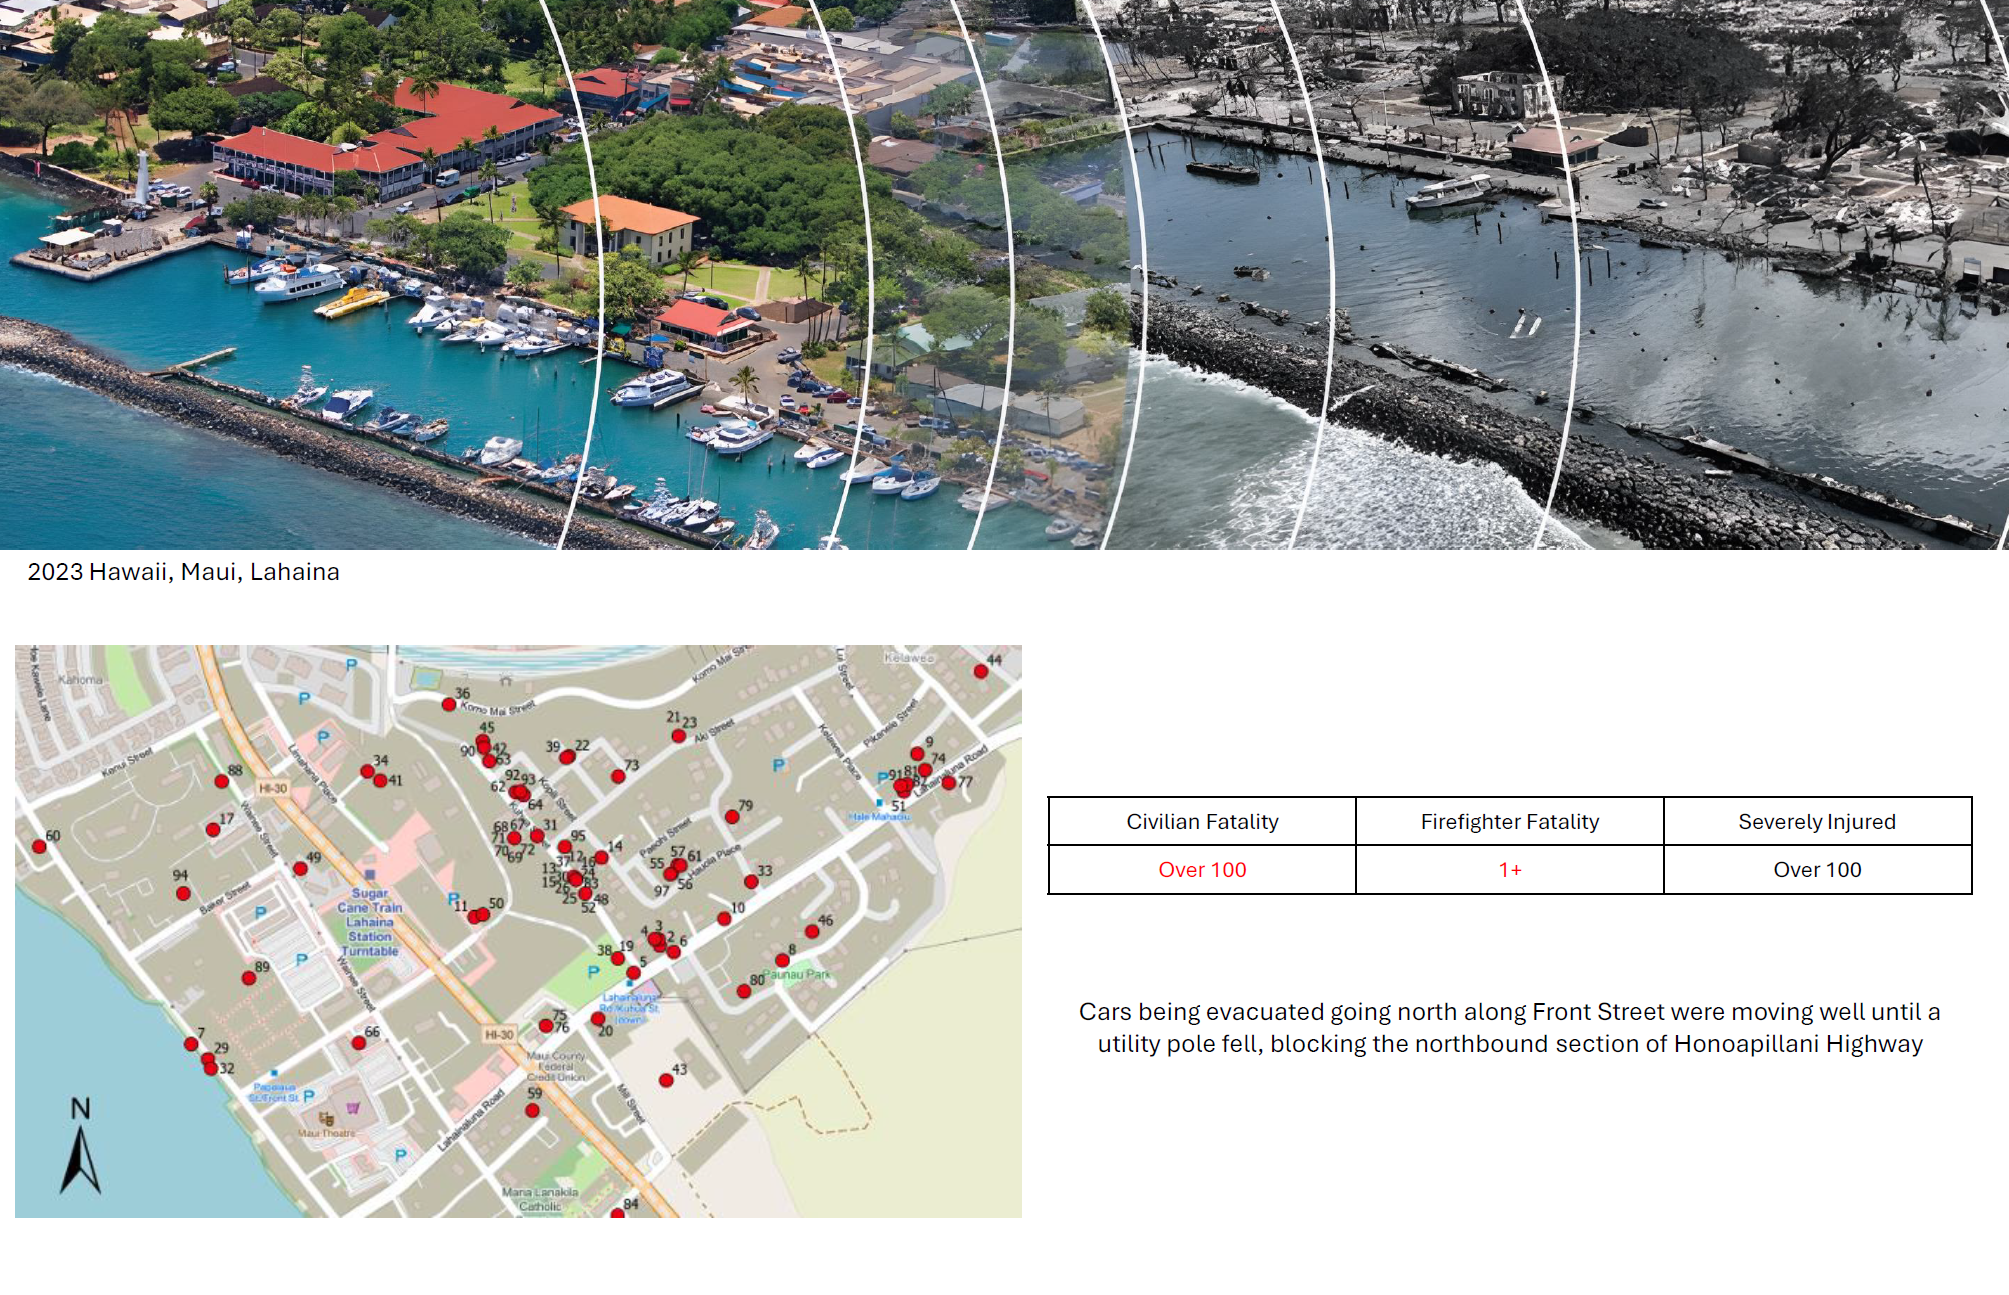Select the '1+' cell in the table

[x=1509, y=870]
